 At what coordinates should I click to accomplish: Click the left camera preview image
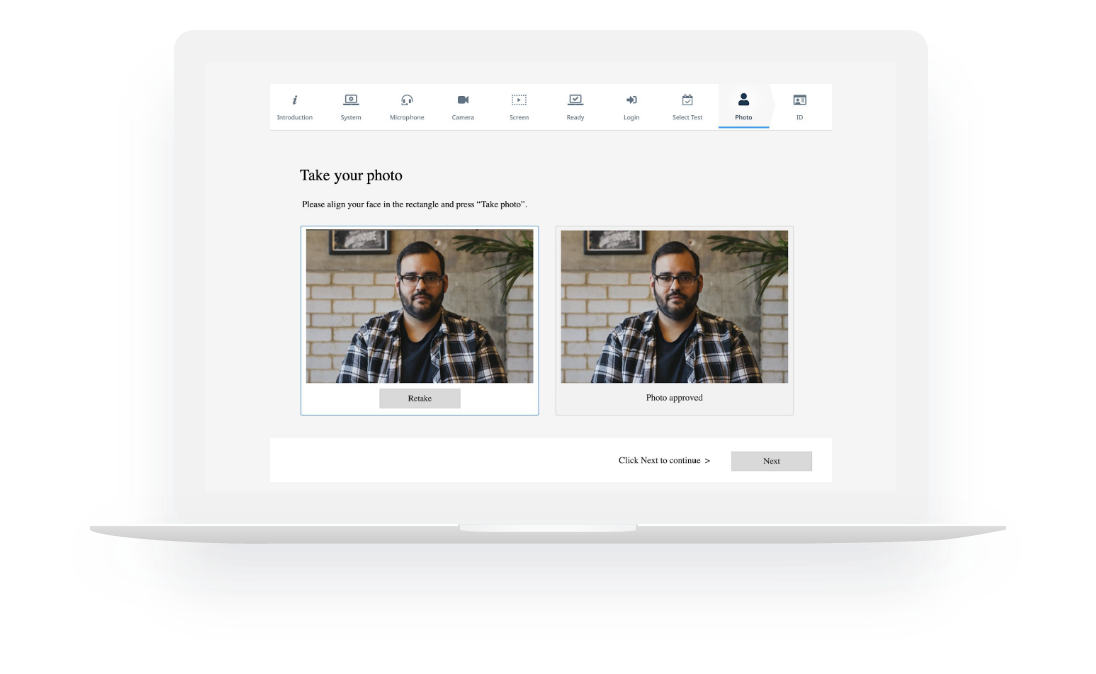[419, 307]
